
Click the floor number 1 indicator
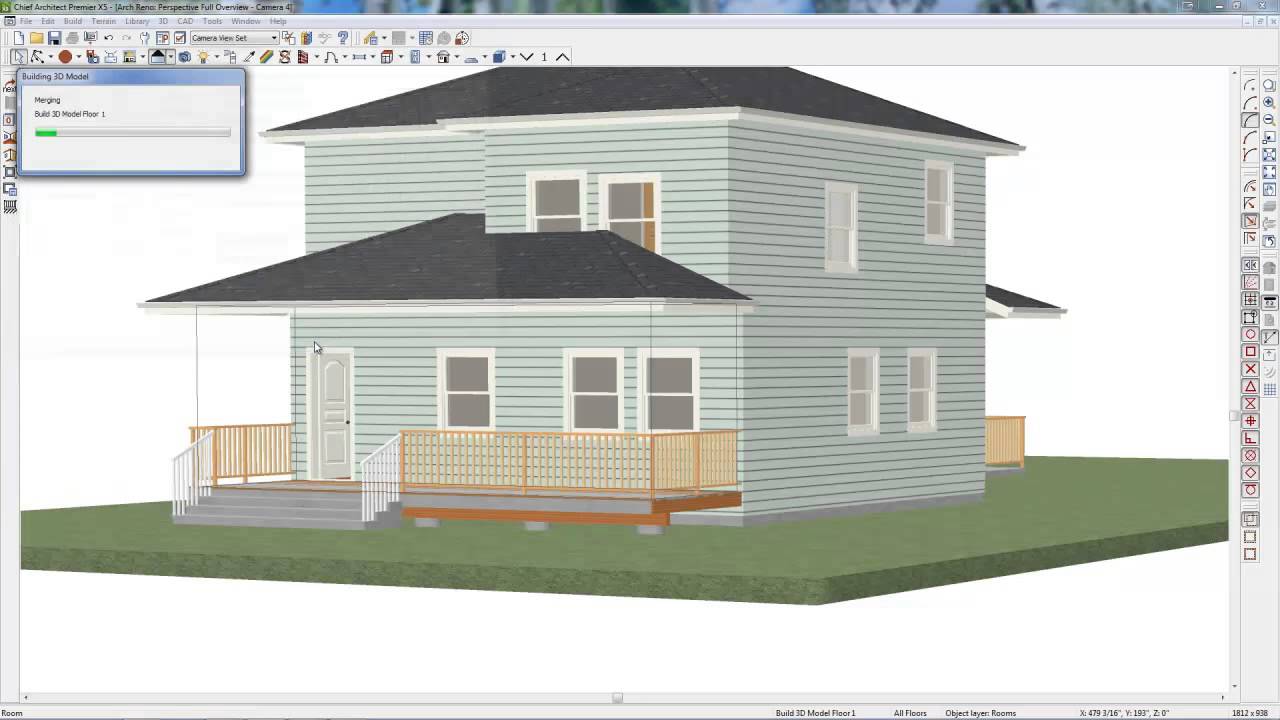click(x=544, y=57)
